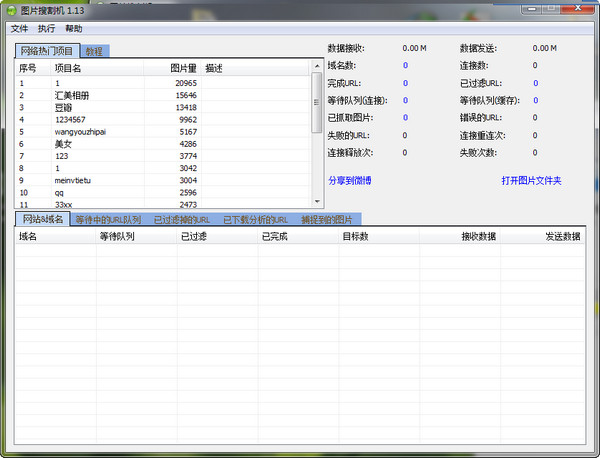Click the 描述 column header

pos(255,68)
